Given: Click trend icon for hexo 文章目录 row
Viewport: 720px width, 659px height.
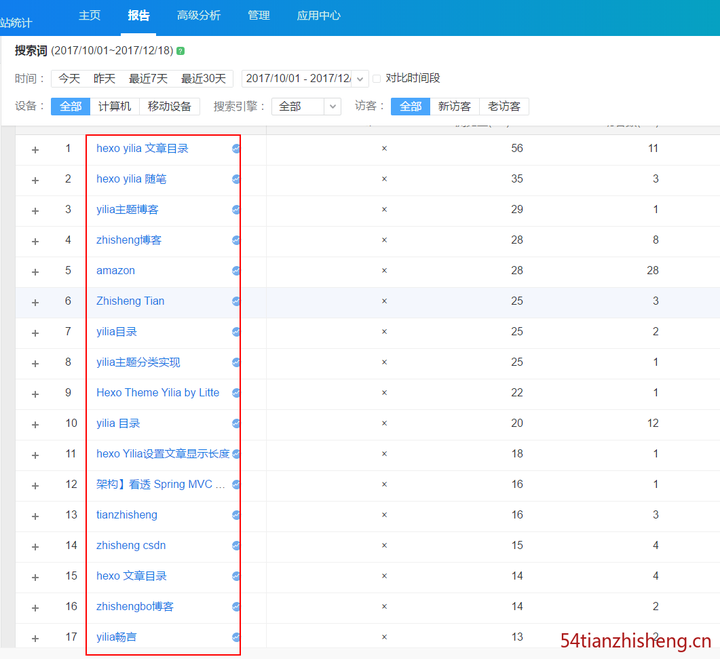Looking at the screenshot, I should click(236, 576).
